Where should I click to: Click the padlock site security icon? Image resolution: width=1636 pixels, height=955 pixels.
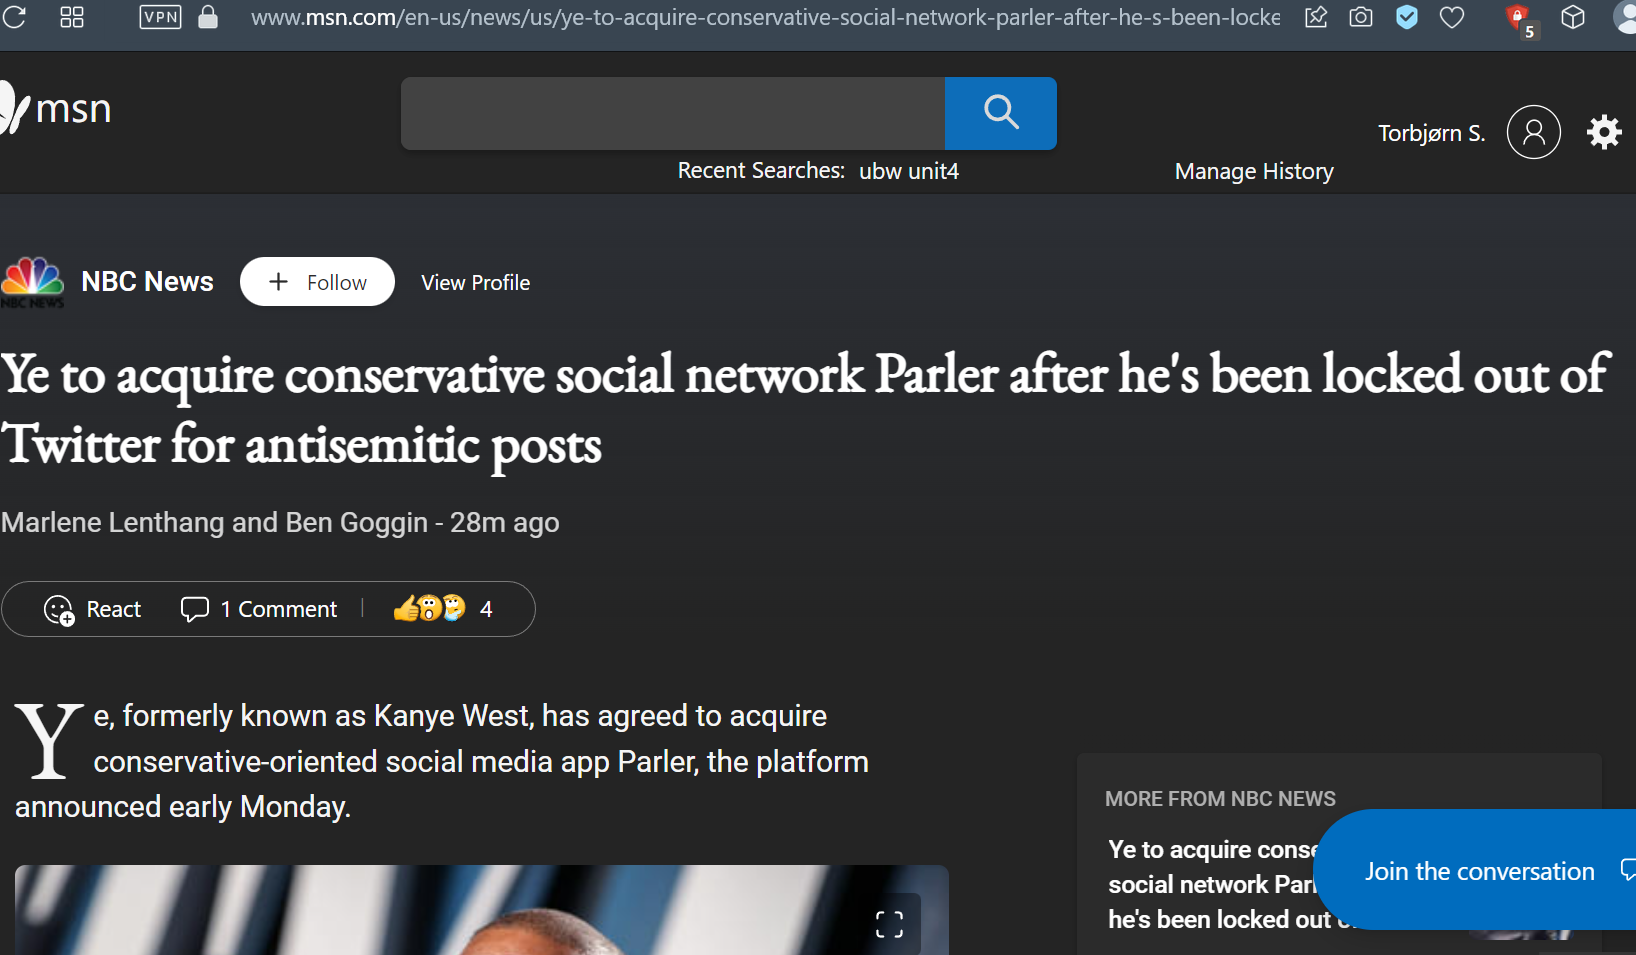[x=208, y=17]
